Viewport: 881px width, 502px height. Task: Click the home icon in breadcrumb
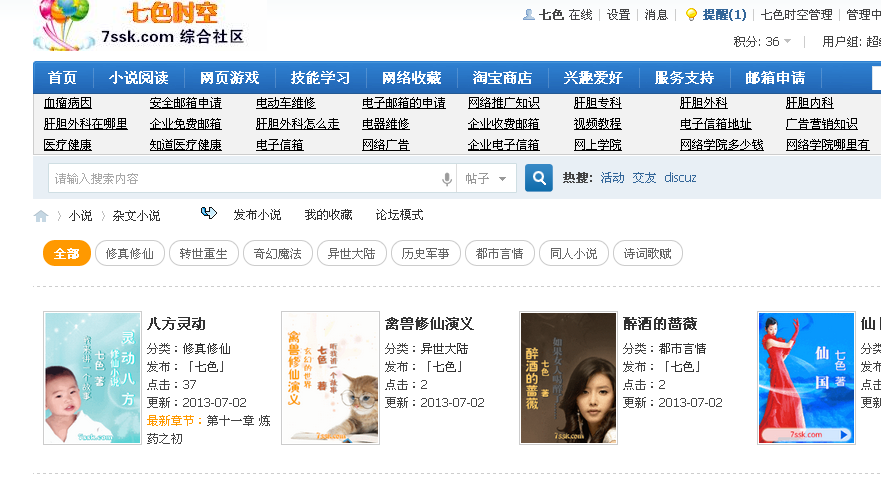point(41,216)
